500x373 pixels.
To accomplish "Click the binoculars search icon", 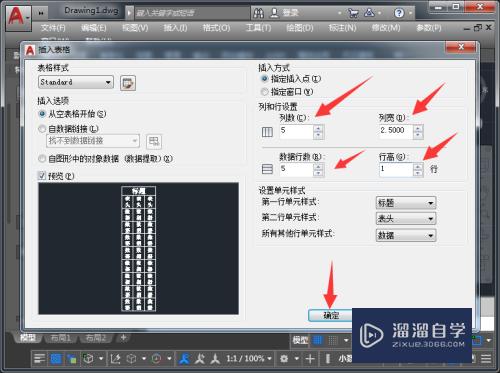I will (x=258, y=13).
